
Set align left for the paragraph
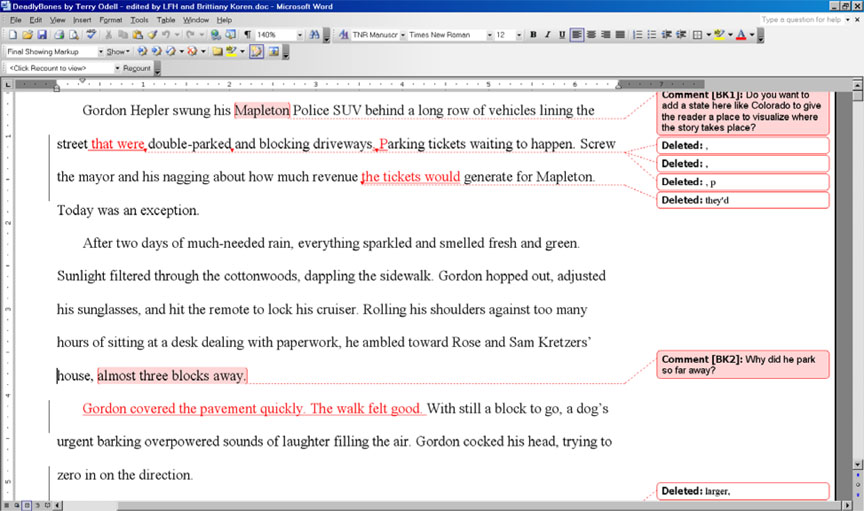(576, 35)
